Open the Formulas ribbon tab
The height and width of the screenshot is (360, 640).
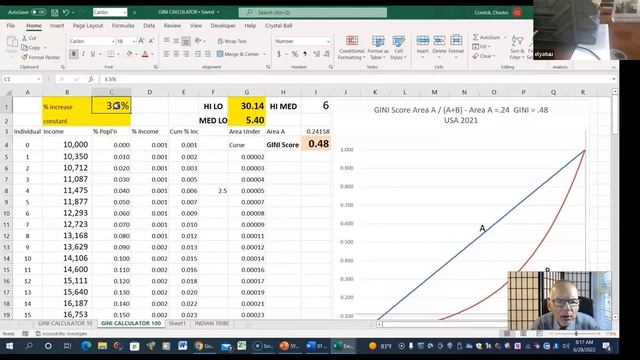(x=123, y=25)
